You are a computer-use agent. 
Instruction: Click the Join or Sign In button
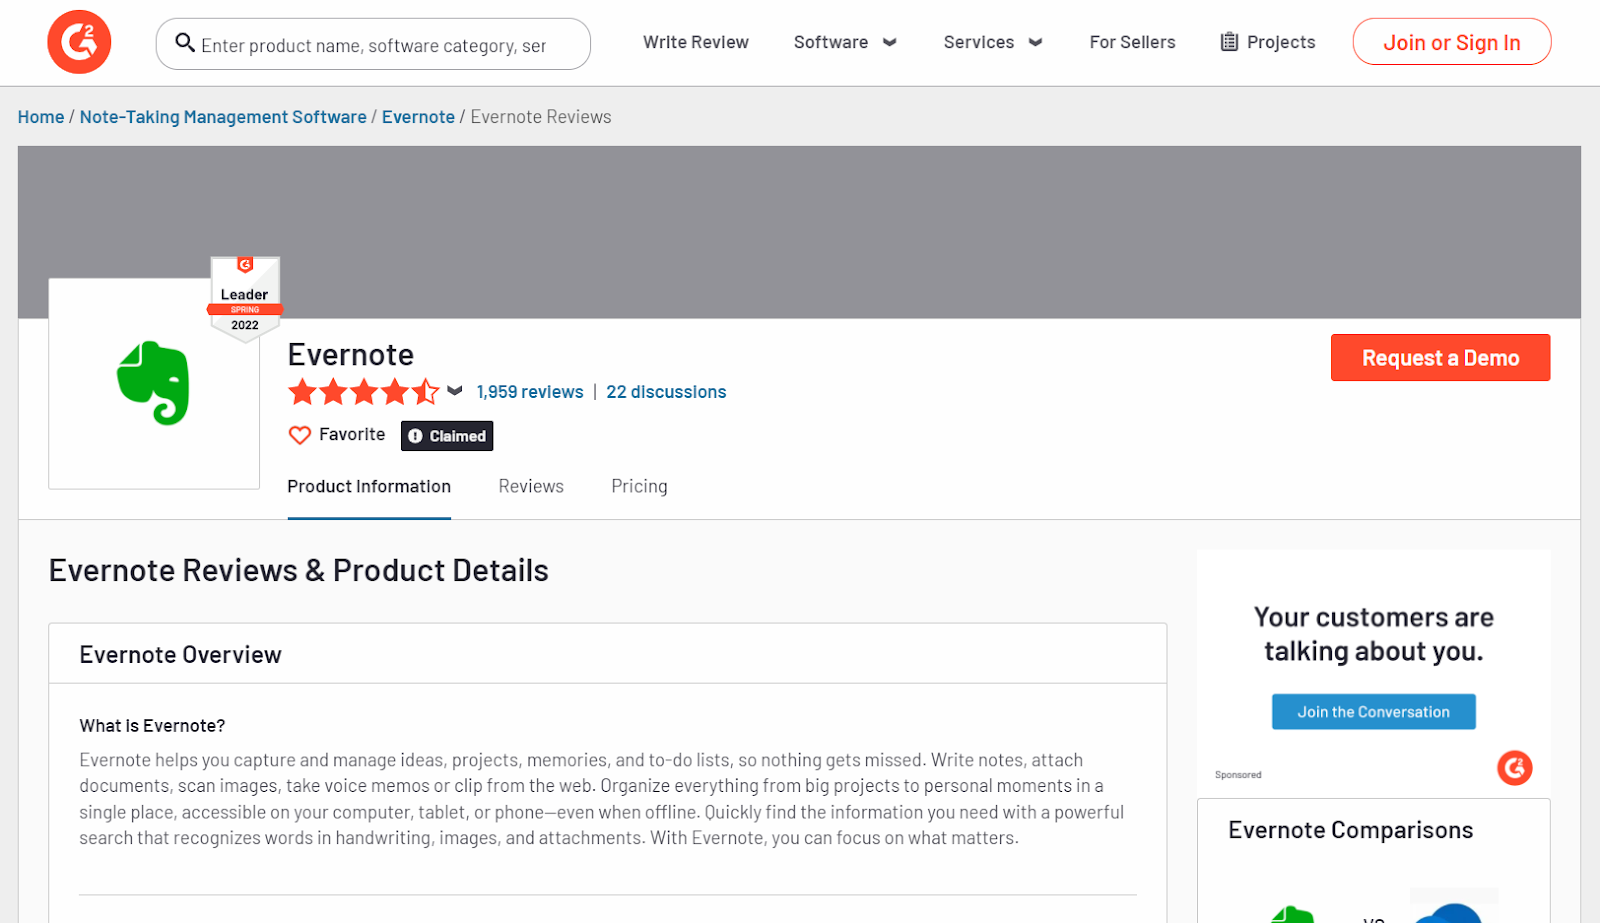tap(1452, 42)
